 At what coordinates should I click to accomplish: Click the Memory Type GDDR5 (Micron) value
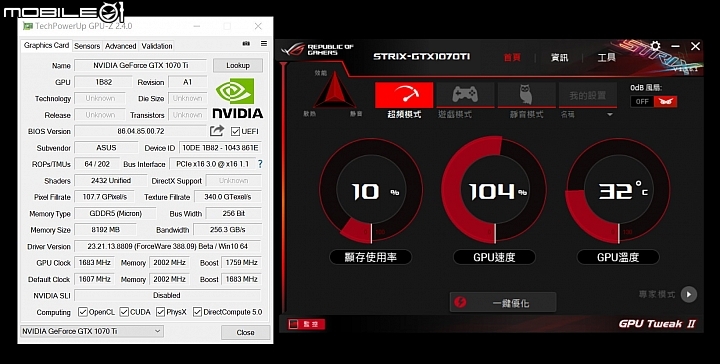tap(115, 213)
